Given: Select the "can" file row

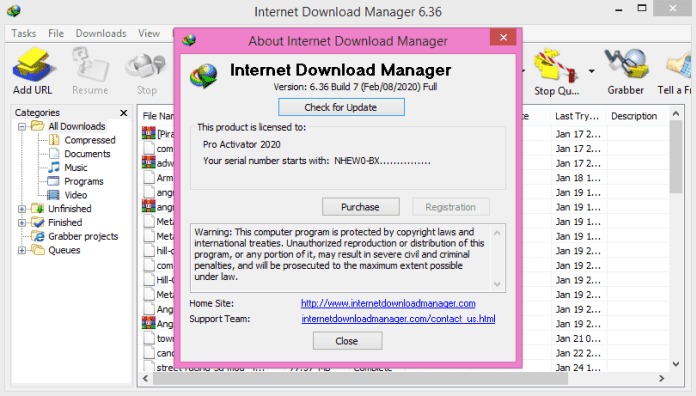Looking at the screenshot, I should pos(158,353).
